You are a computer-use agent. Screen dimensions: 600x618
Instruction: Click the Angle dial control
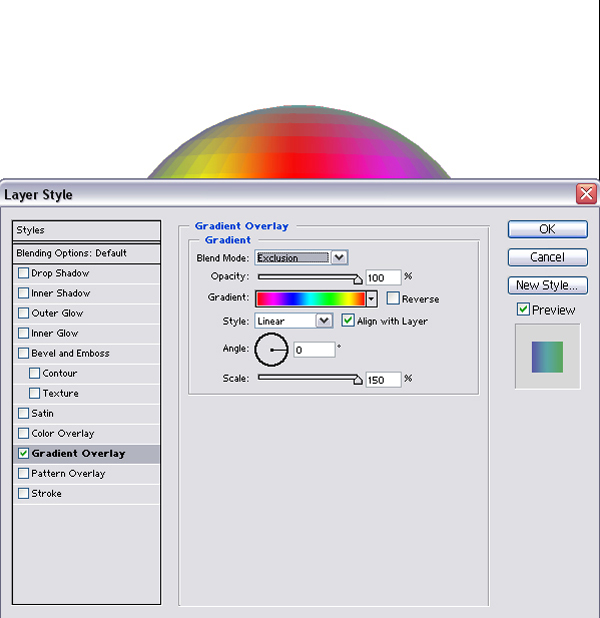point(272,350)
